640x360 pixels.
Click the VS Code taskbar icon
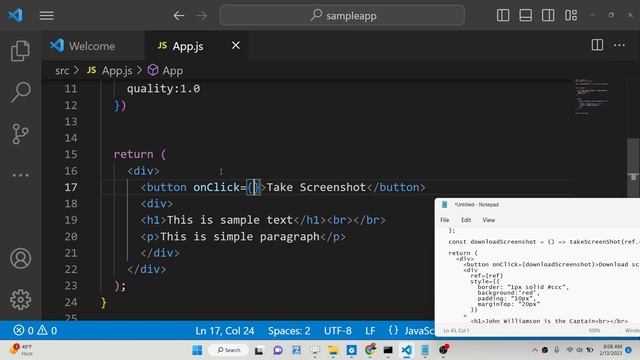coord(407,350)
